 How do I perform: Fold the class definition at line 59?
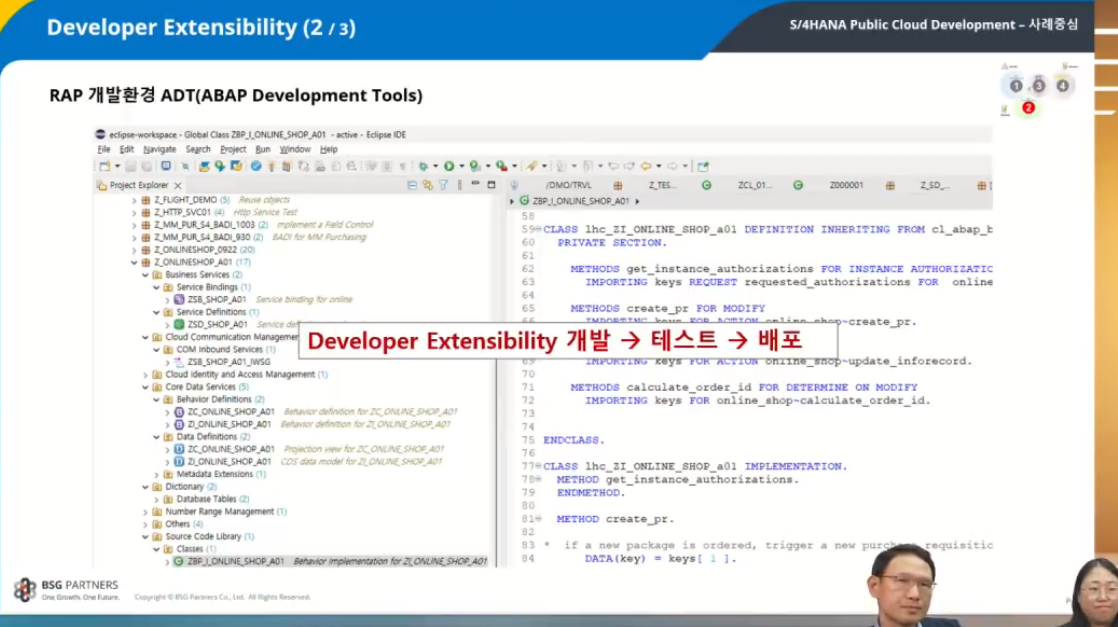tap(539, 230)
